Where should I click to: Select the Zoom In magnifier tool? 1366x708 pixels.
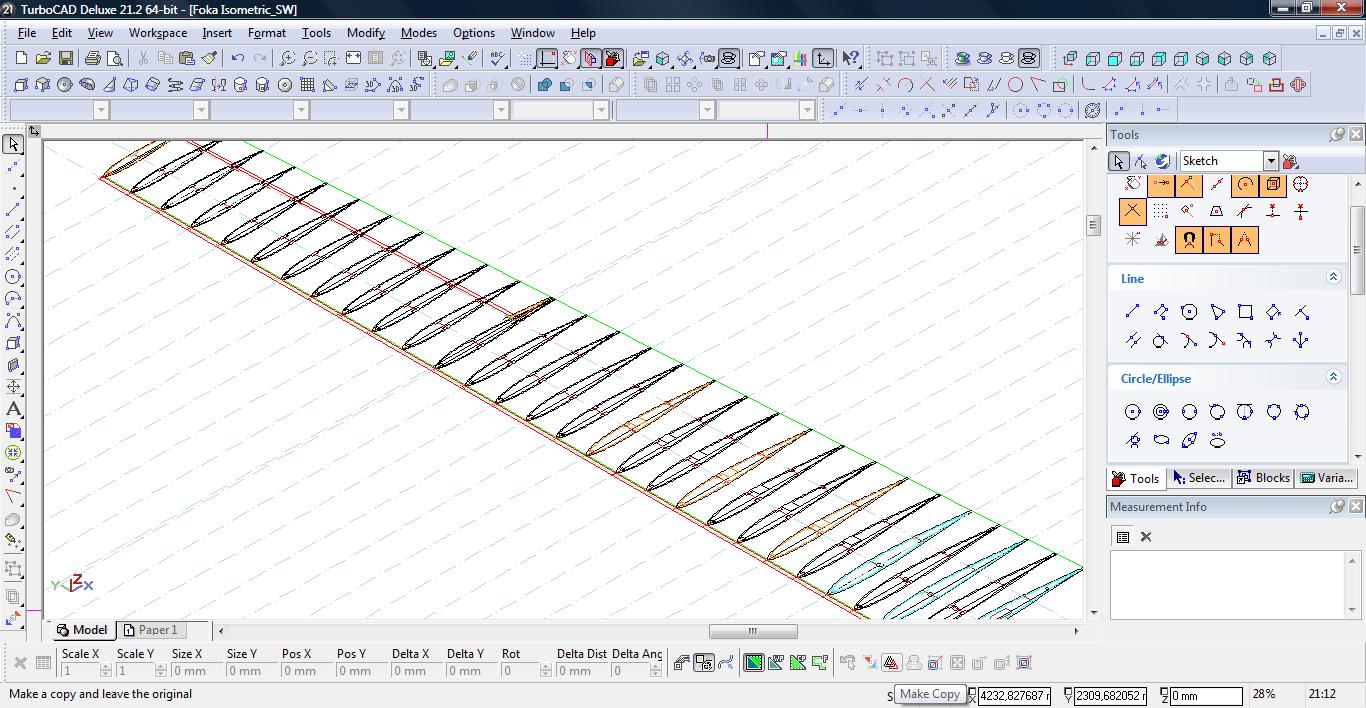point(287,59)
